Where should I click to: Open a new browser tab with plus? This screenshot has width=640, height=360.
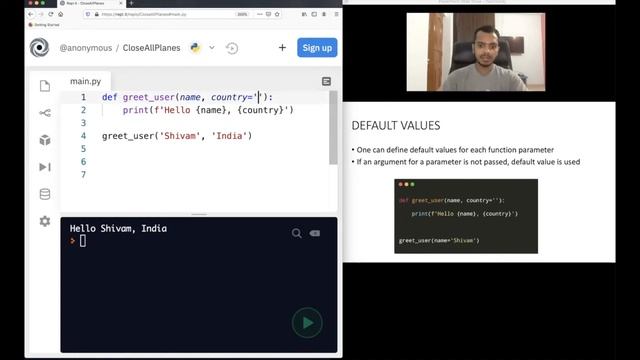131,3
